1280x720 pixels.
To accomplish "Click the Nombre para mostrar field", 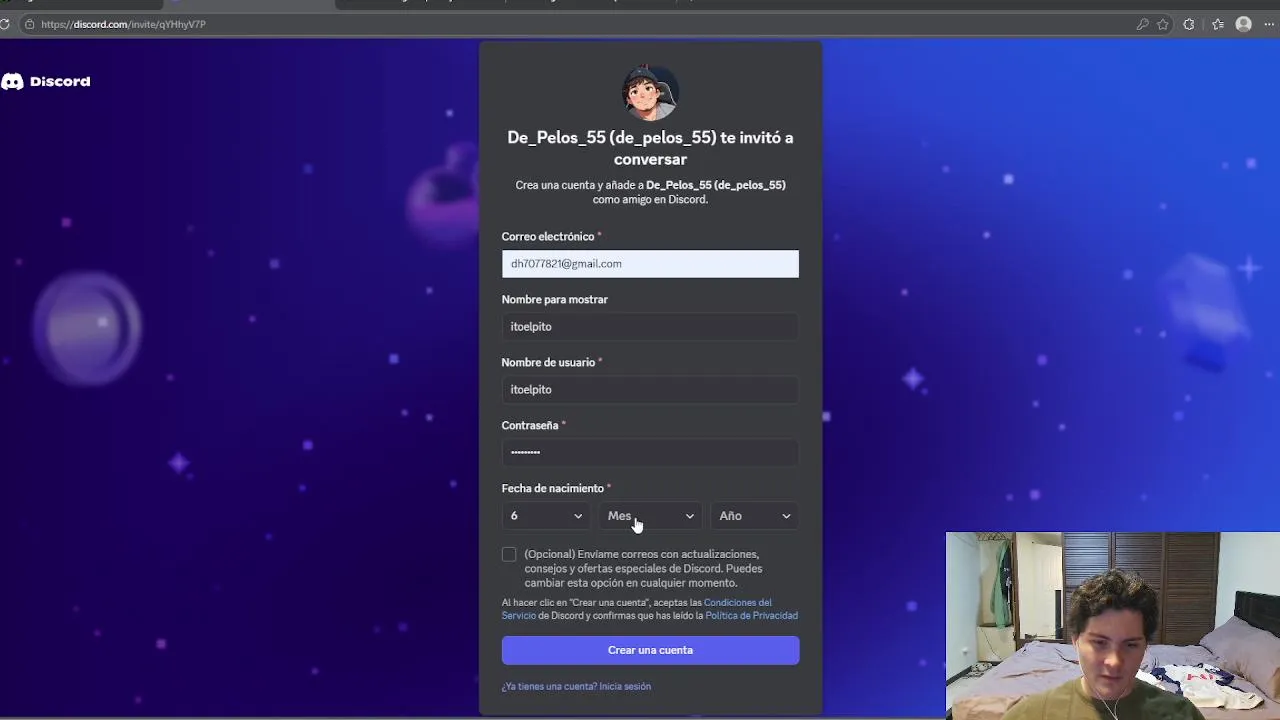I will click(650, 326).
